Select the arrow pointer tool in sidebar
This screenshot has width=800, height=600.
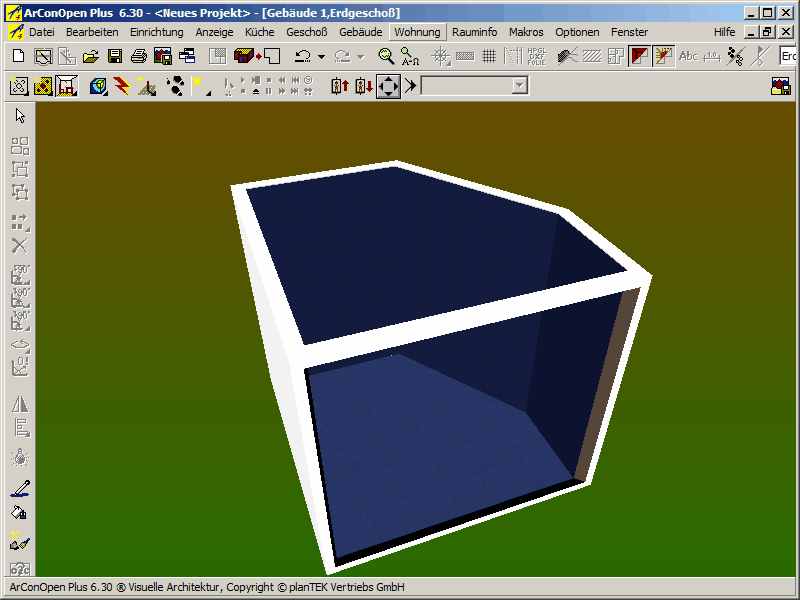coord(20,116)
